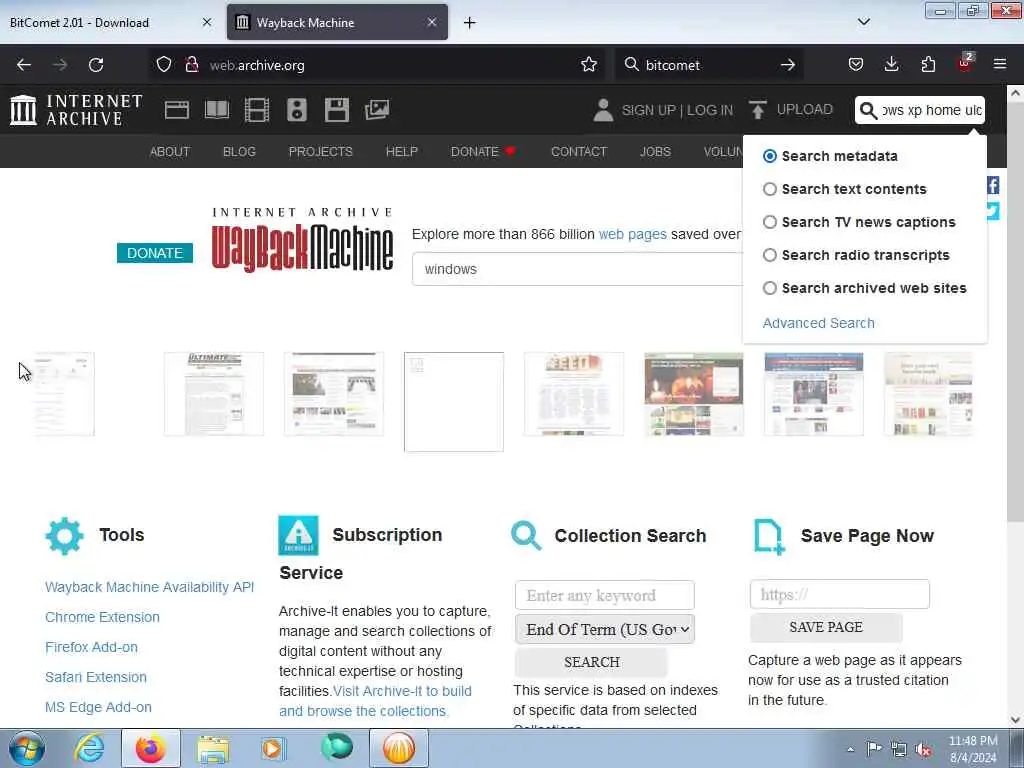Open the web pages link
Image resolution: width=1024 pixels, height=768 pixels.
(x=633, y=234)
